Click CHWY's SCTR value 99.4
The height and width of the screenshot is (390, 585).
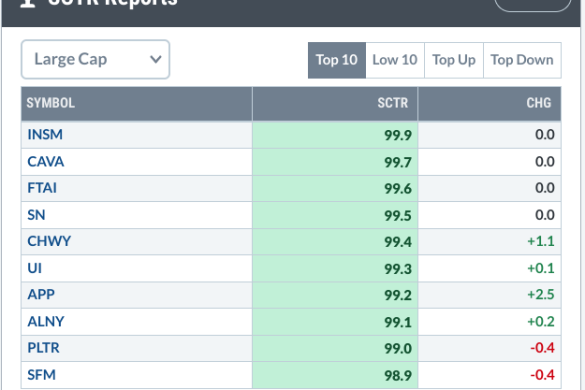[398, 242]
